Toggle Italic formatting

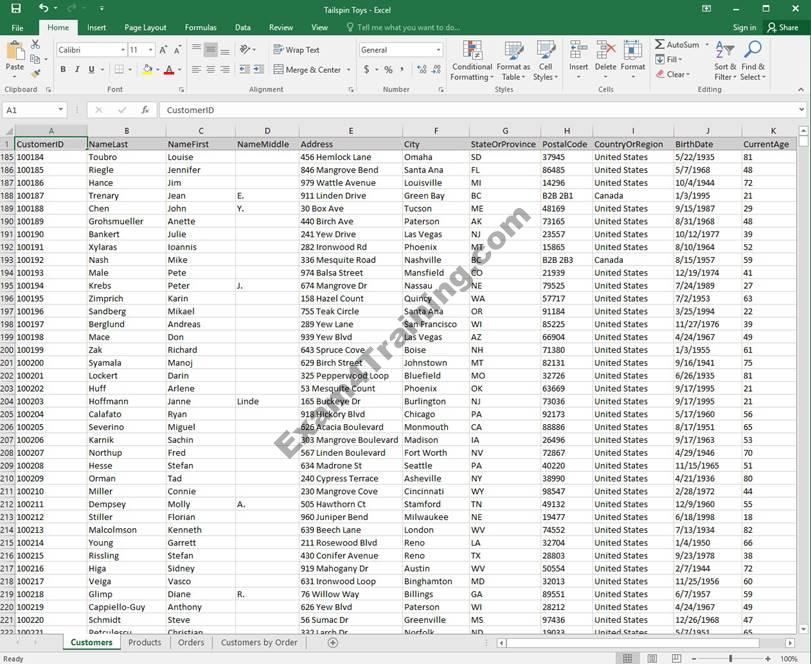(77, 70)
